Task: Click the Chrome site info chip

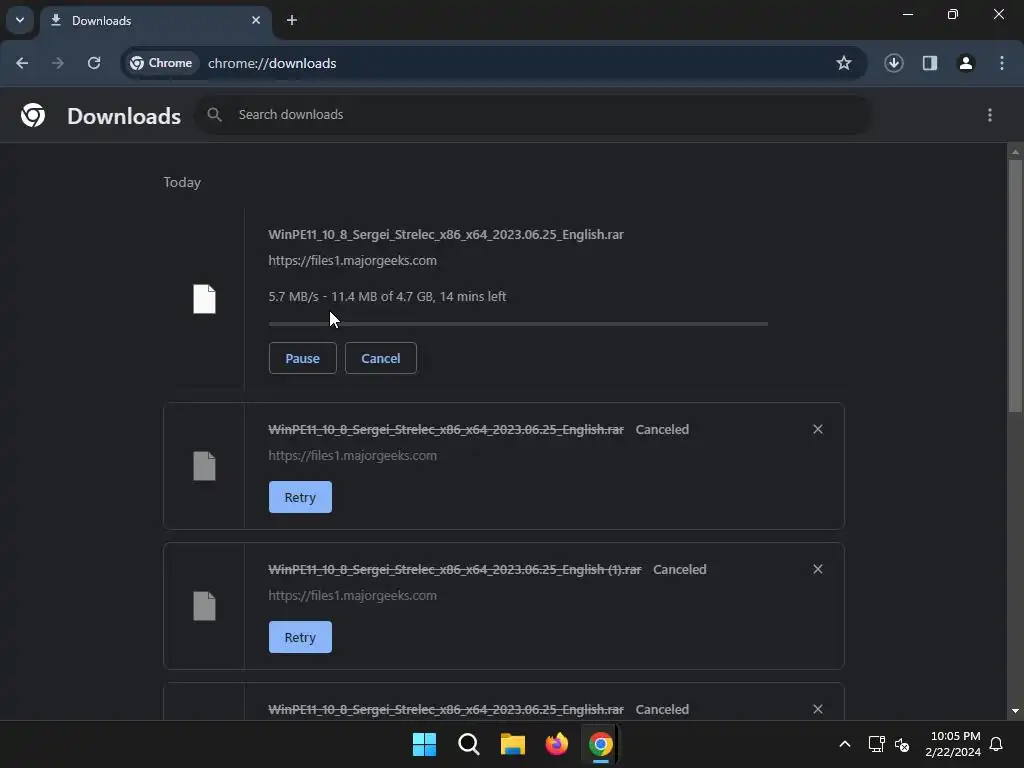Action: (161, 63)
